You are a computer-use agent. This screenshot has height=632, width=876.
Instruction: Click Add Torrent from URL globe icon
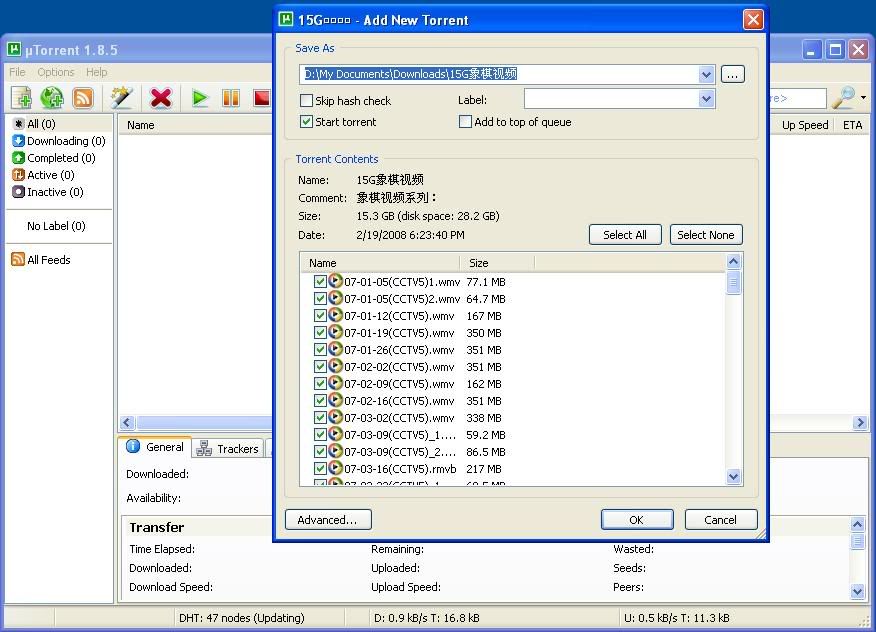coord(52,98)
